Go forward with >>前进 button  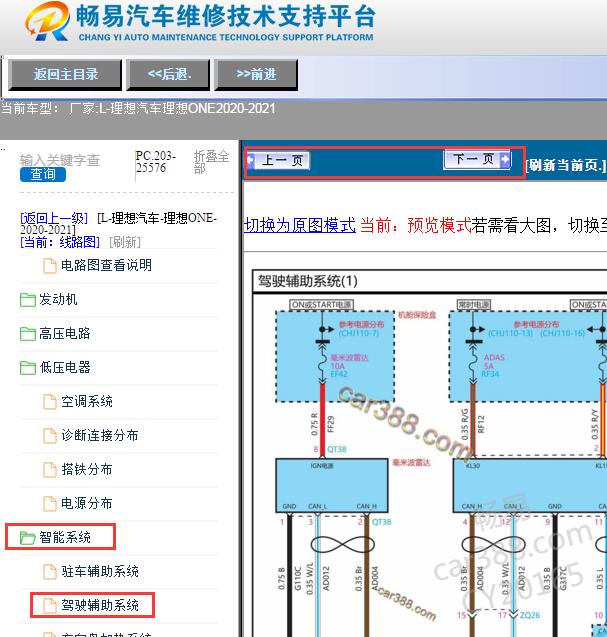[256, 74]
